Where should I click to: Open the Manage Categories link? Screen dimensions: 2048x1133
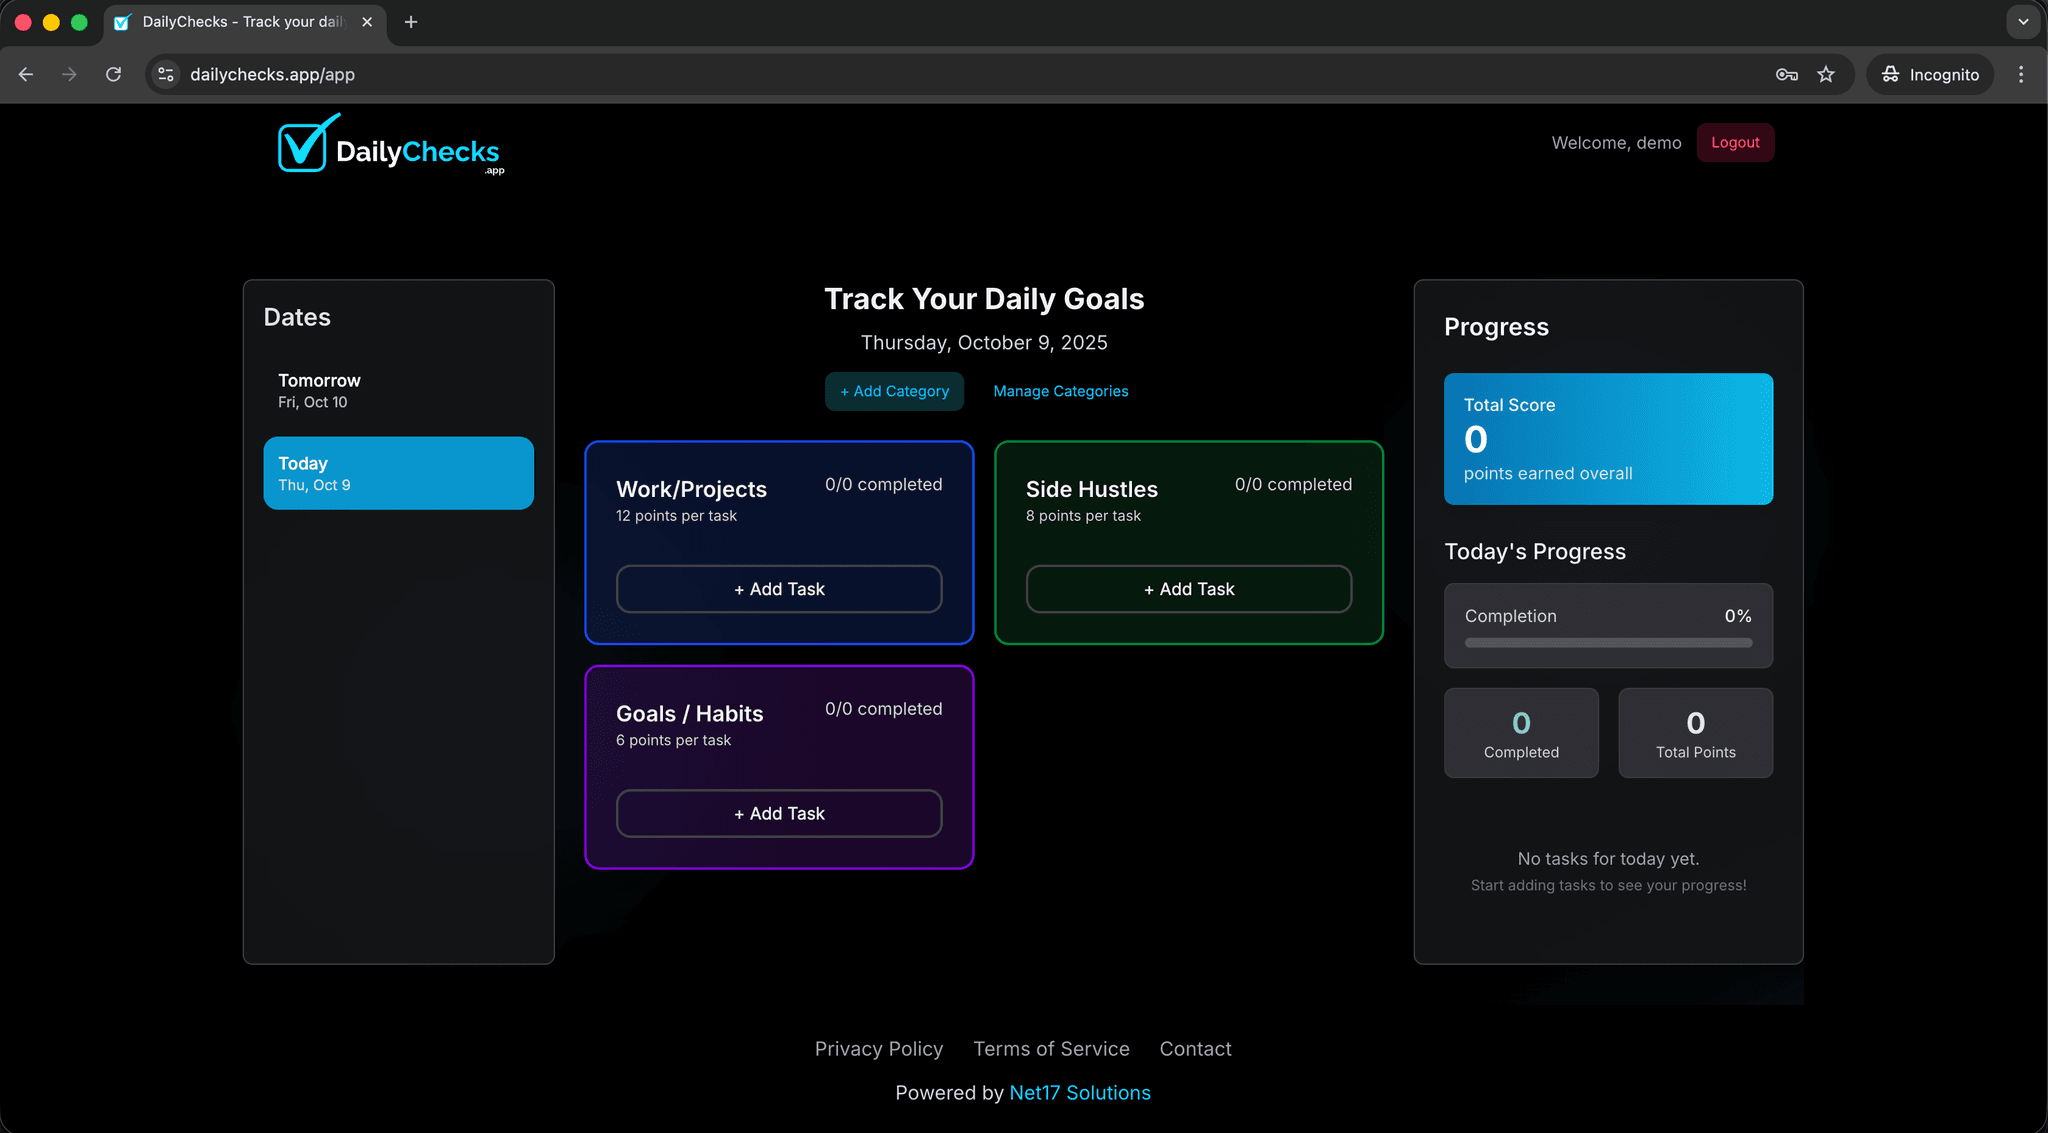point(1060,391)
